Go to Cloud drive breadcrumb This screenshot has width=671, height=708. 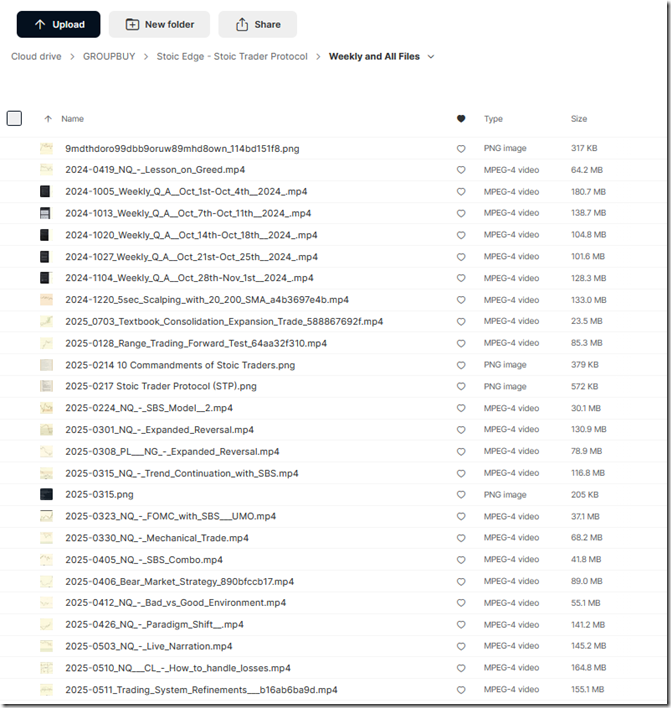[37, 57]
